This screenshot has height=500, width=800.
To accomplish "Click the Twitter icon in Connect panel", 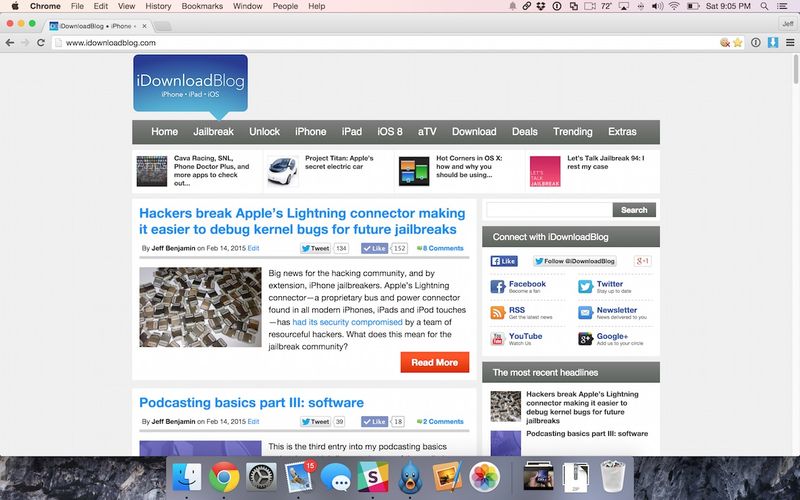I will [x=585, y=287].
